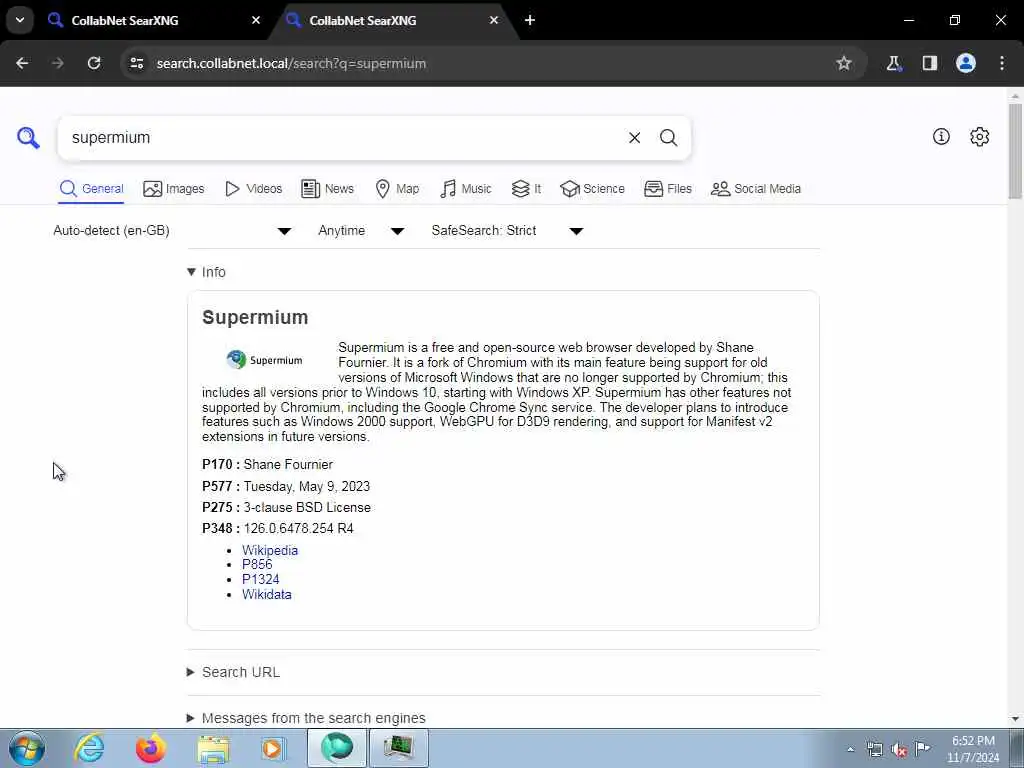Click the '126.0.6478.254 R4' version text
Viewport: 1024px width, 768px height.
coord(298,528)
